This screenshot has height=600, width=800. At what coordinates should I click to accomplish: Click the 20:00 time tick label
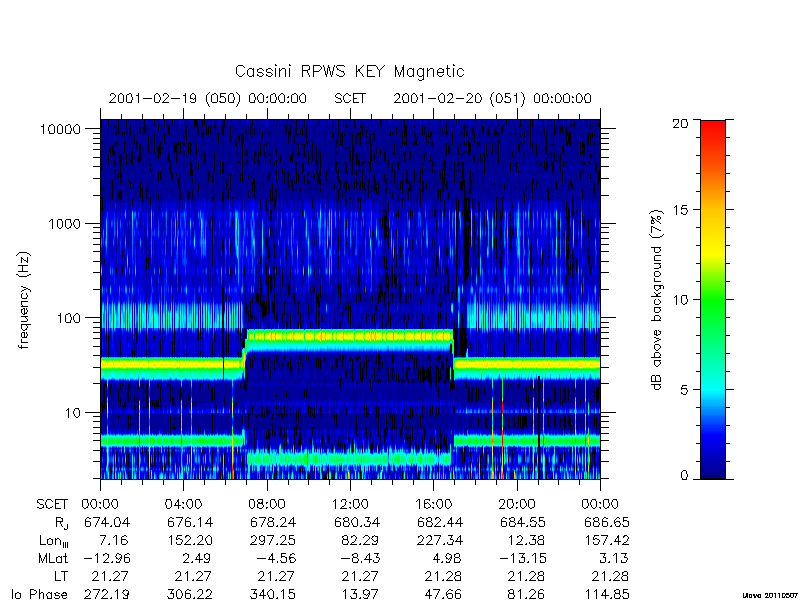pyautogui.click(x=517, y=505)
